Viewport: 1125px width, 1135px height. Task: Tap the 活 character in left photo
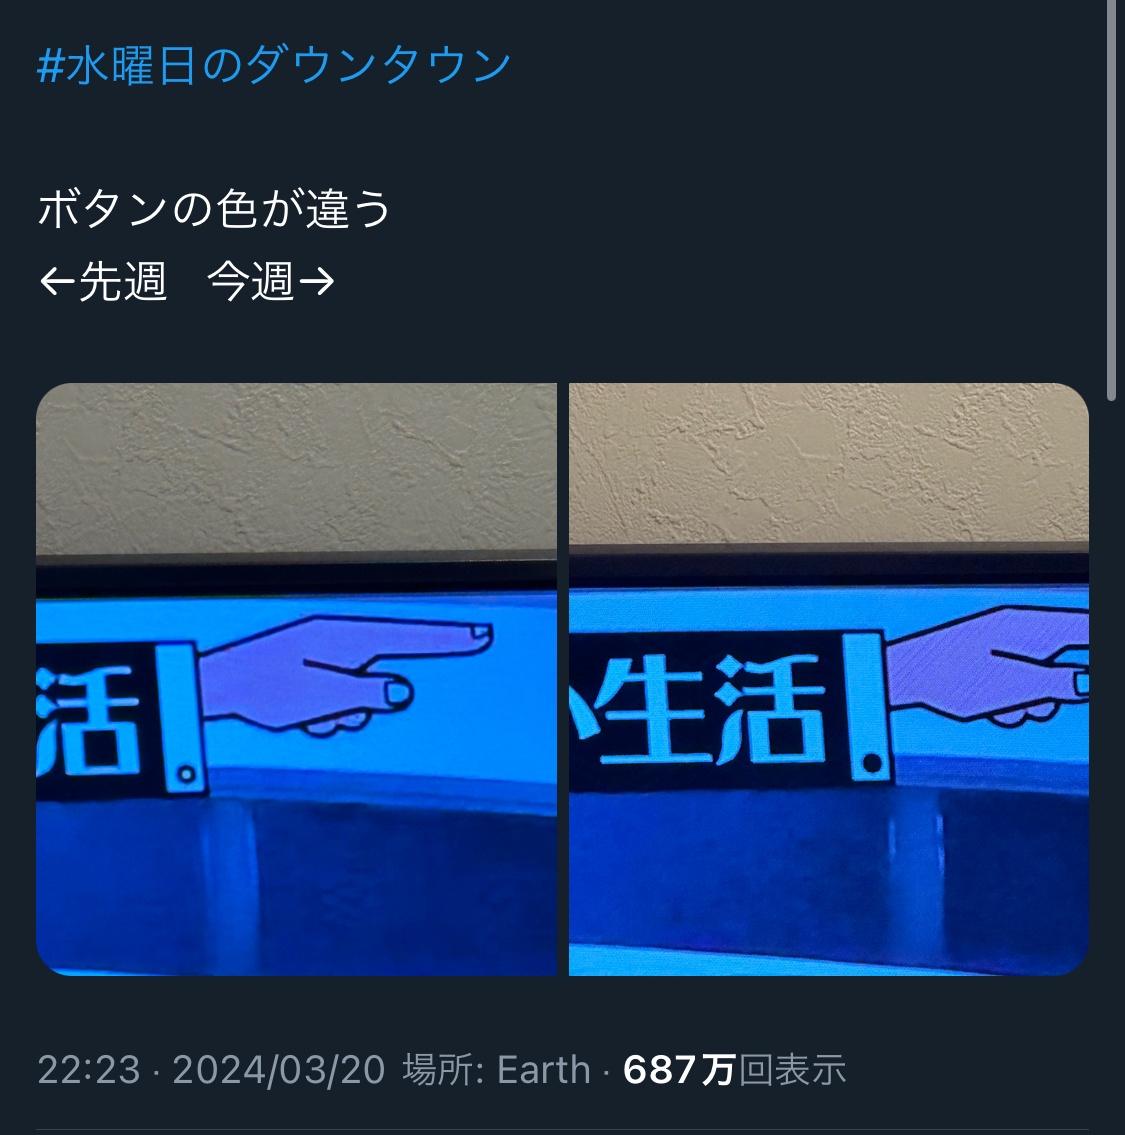pos(87,720)
